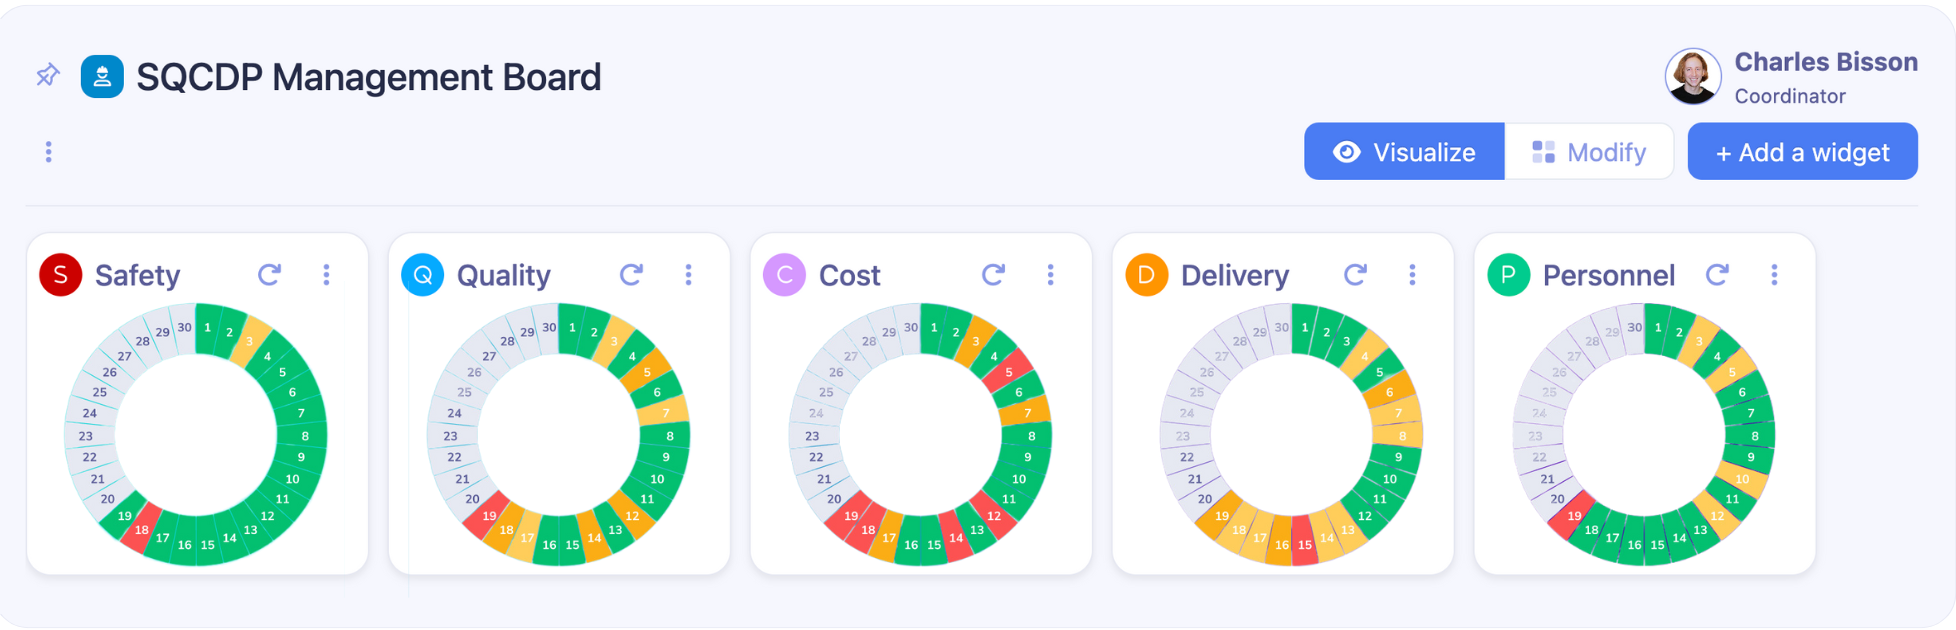The height and width of the screenshot is (630, 1956).
Task: Open the Delivery widget options menu
Action: pos(1413,274)
